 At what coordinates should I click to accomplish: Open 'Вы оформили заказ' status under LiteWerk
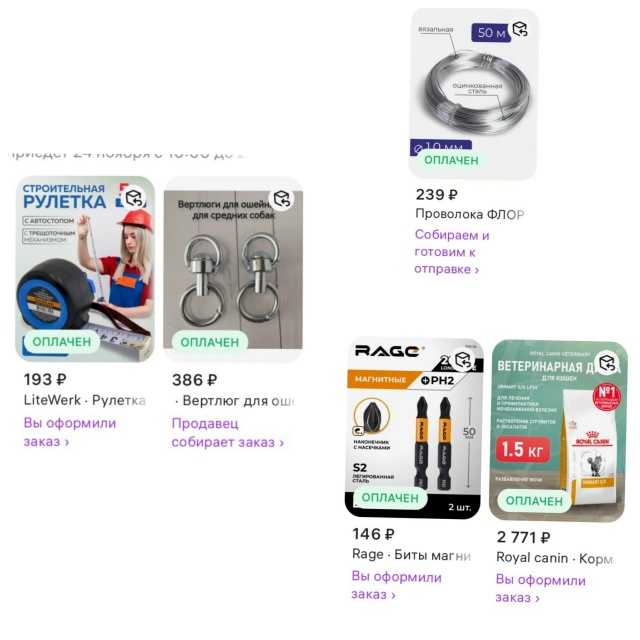(70, 432)
